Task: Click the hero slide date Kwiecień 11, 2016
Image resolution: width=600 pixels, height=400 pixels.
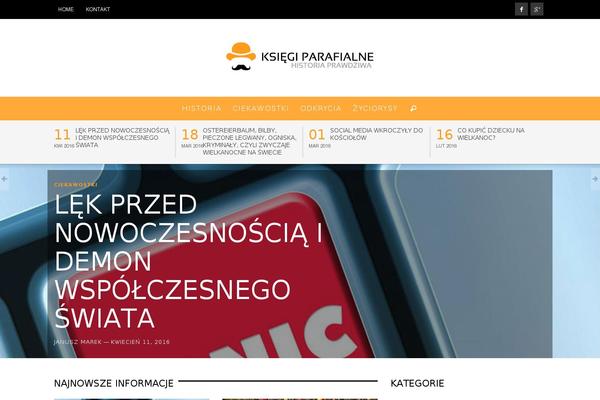Action: click(x=140, y=342)
